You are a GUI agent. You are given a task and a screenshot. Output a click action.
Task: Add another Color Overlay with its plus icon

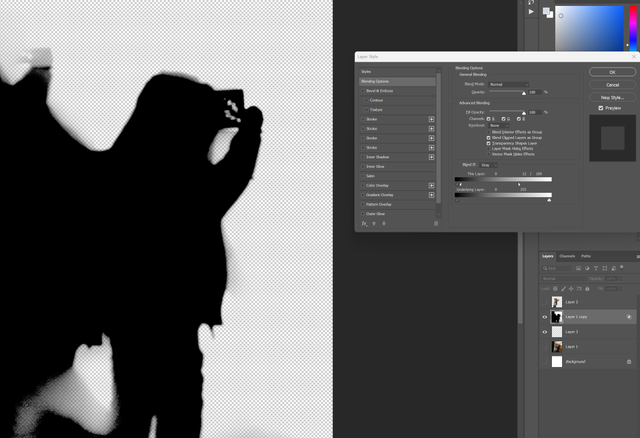(x=431, y=185)
